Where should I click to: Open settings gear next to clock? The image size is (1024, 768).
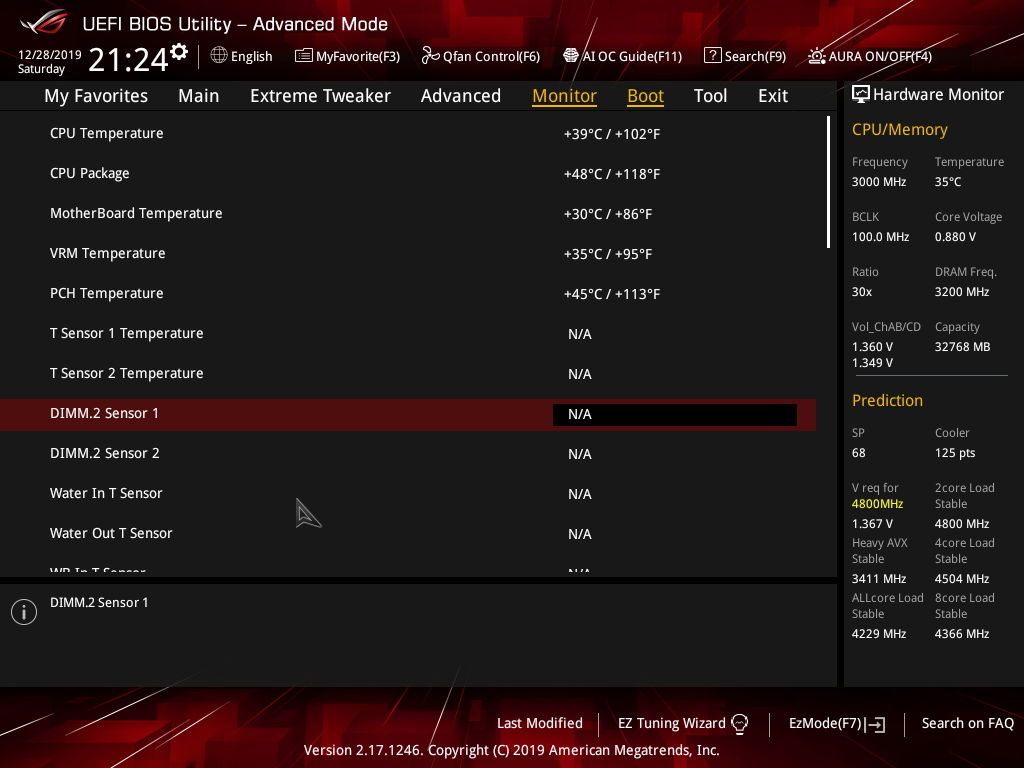(179, 52)
